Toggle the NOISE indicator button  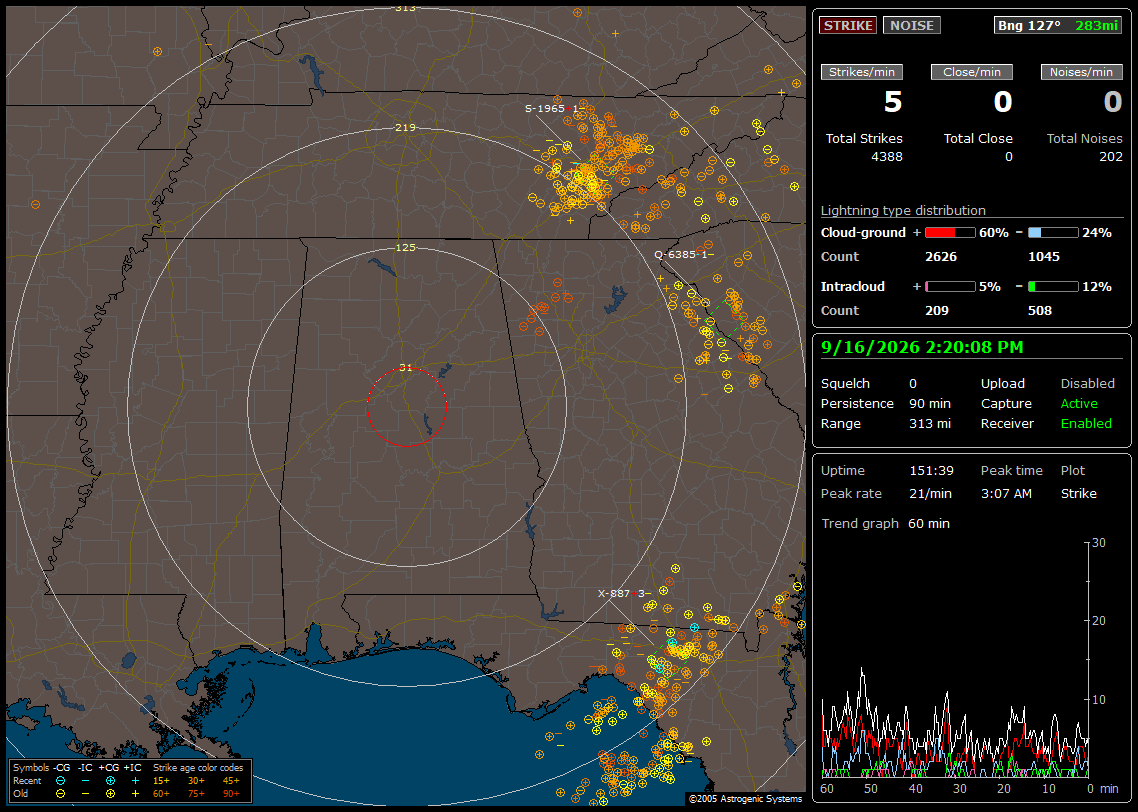click(912, 25)
